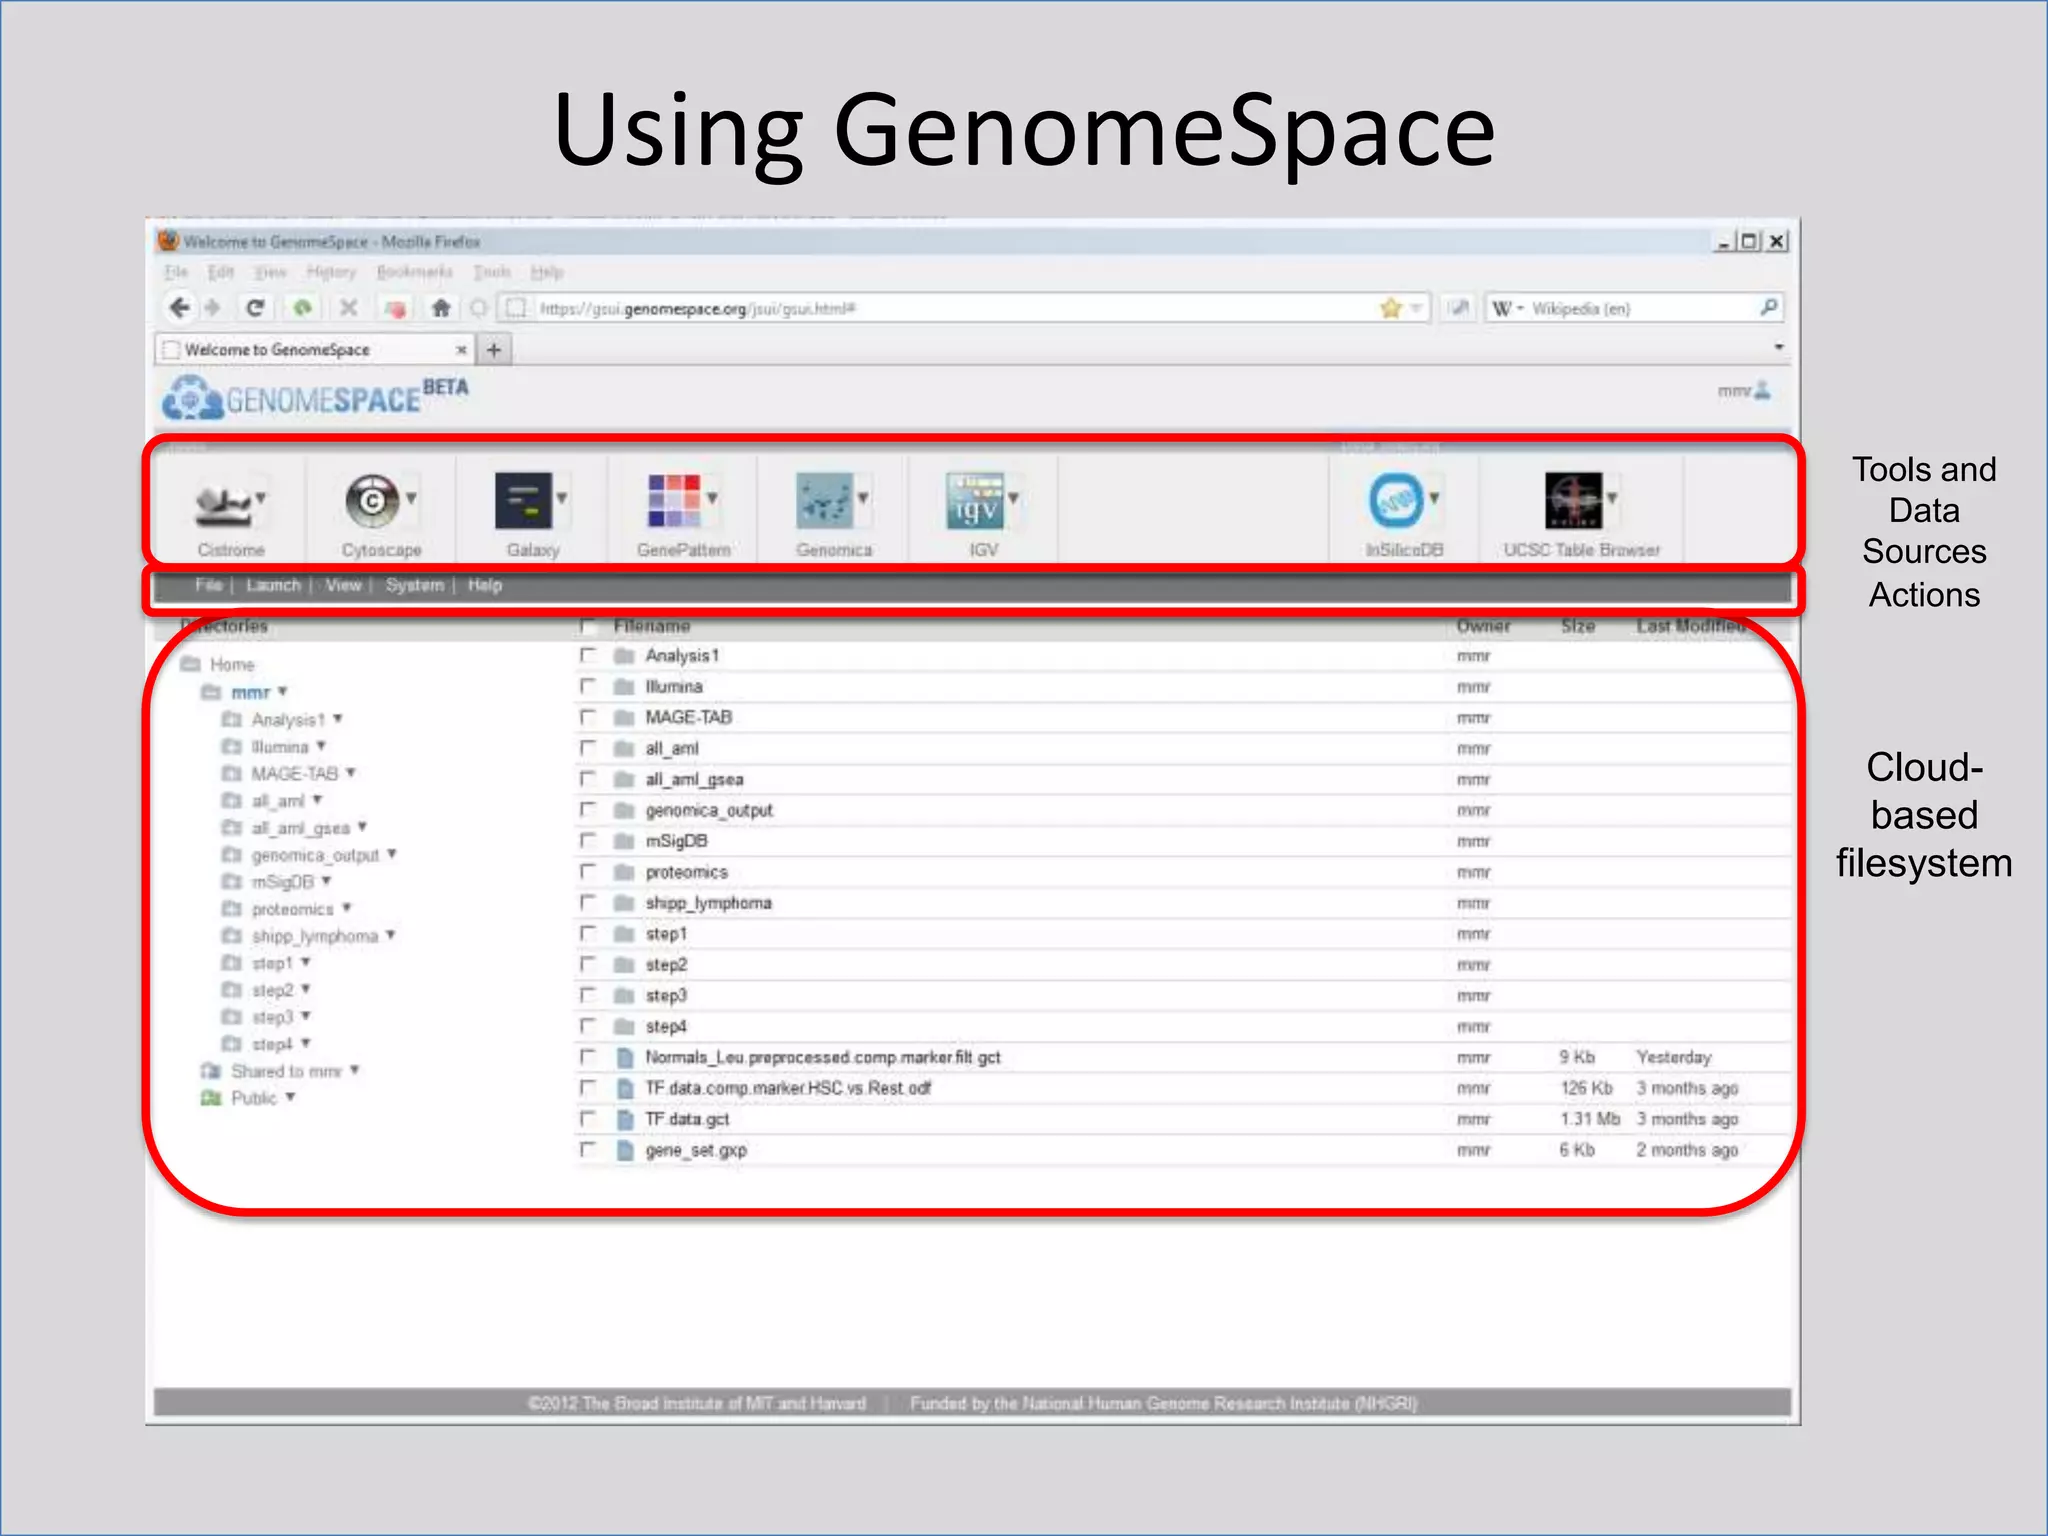Open the Public folder arrow in tree
Image resolution: width=2048 pixels, height=1536 pixels.
pyautogui.click(x=290, y=1097)
